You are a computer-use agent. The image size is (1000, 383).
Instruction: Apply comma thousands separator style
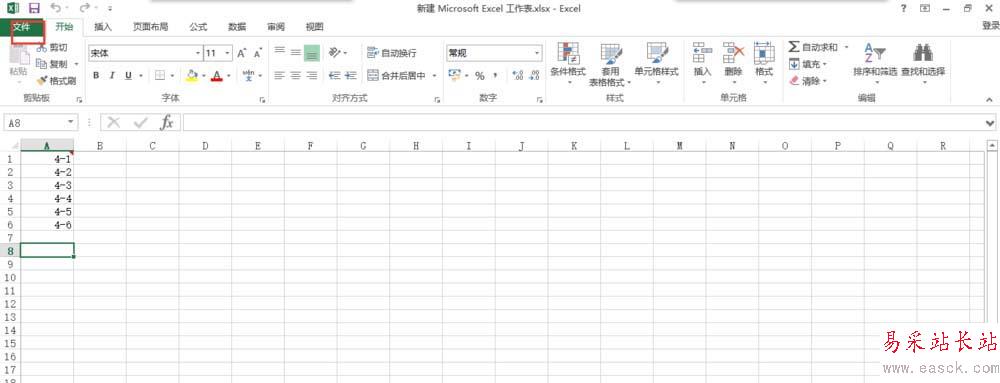pos(495,76)
